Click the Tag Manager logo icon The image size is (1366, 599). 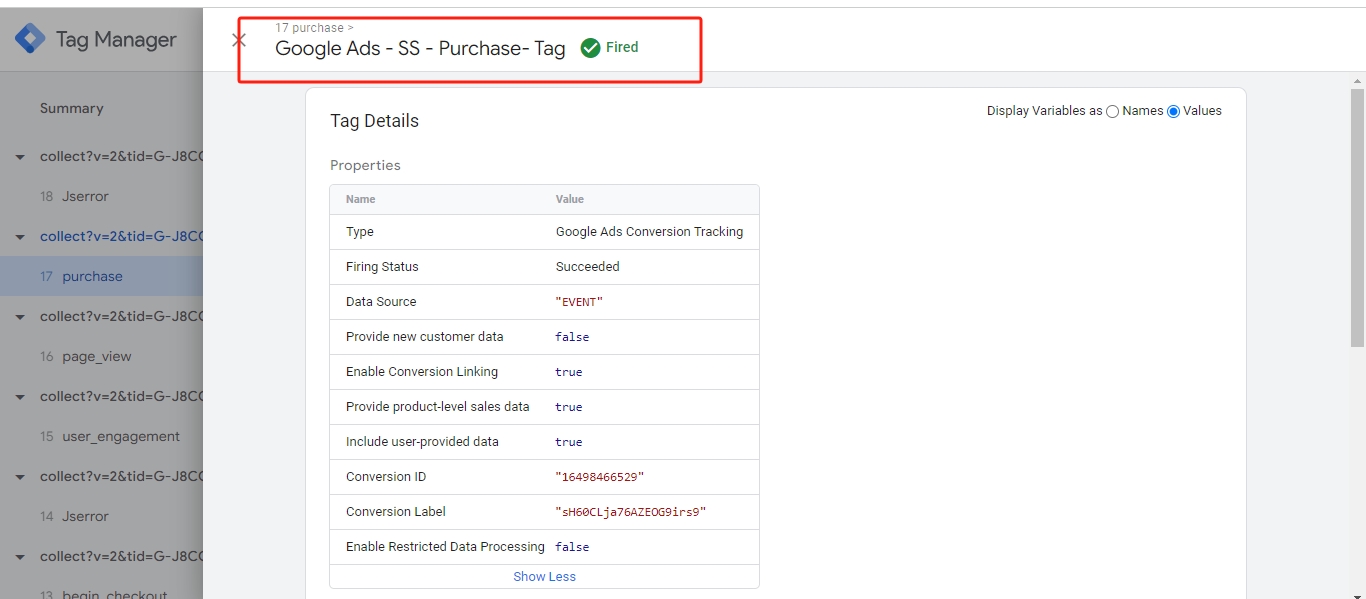click(30, 39)
